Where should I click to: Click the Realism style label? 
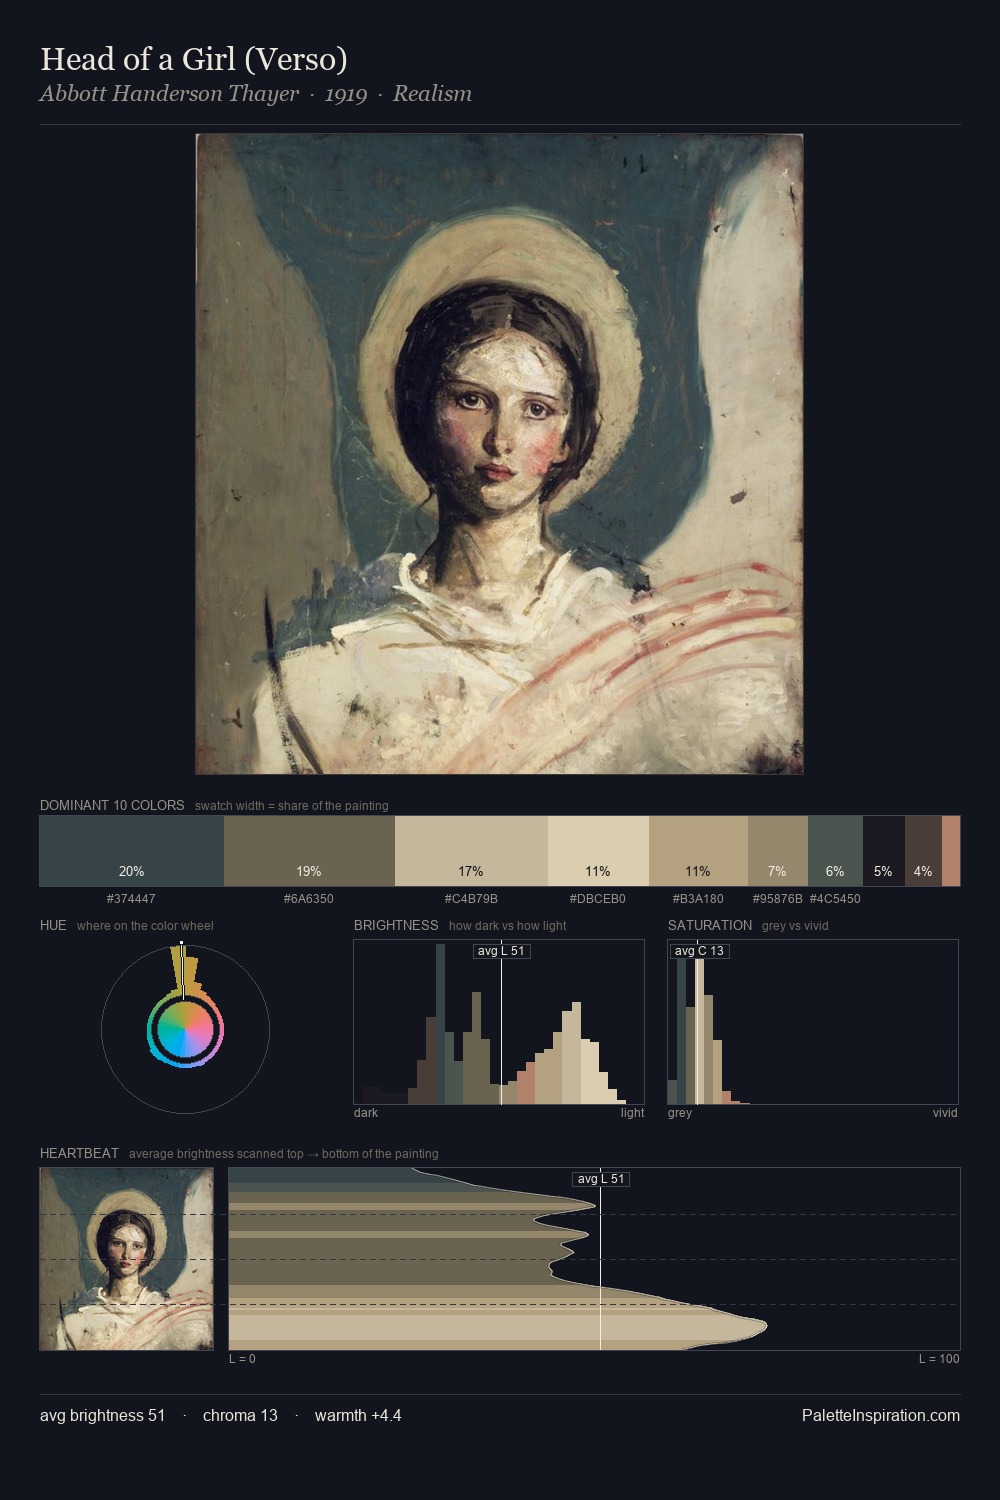click(432, 94)
